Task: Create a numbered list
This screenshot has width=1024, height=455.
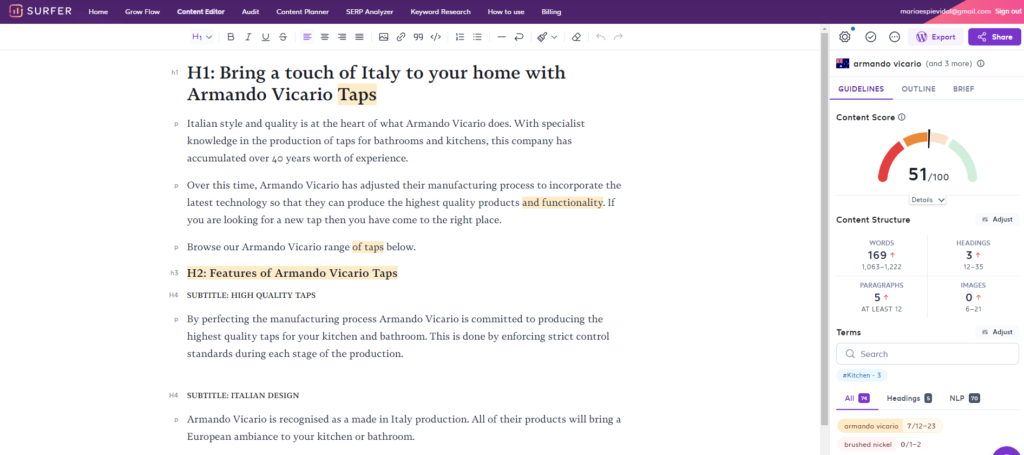Action: point(460,37)
